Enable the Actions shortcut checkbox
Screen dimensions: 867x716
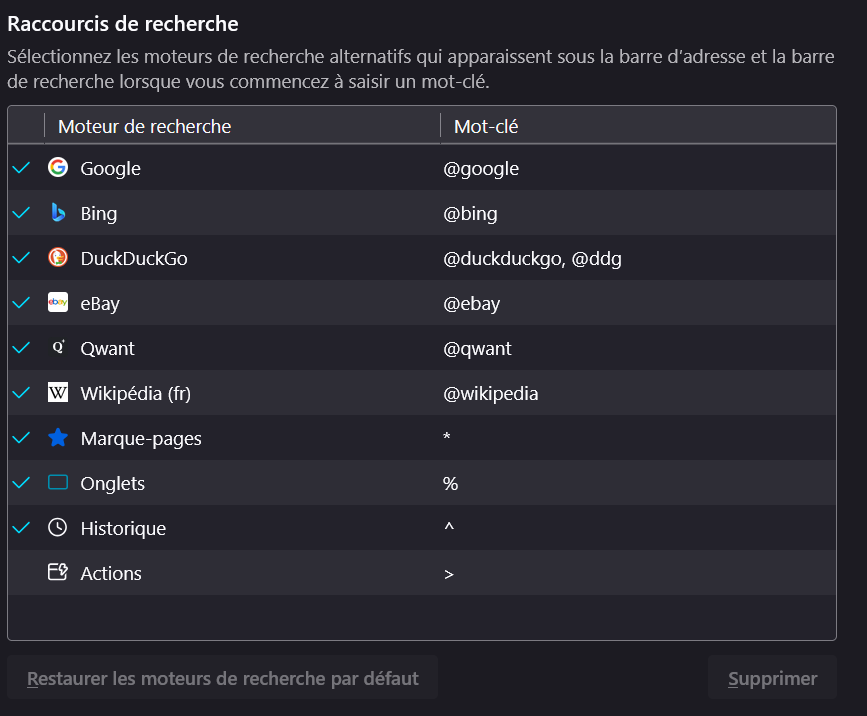pos(21,573)
